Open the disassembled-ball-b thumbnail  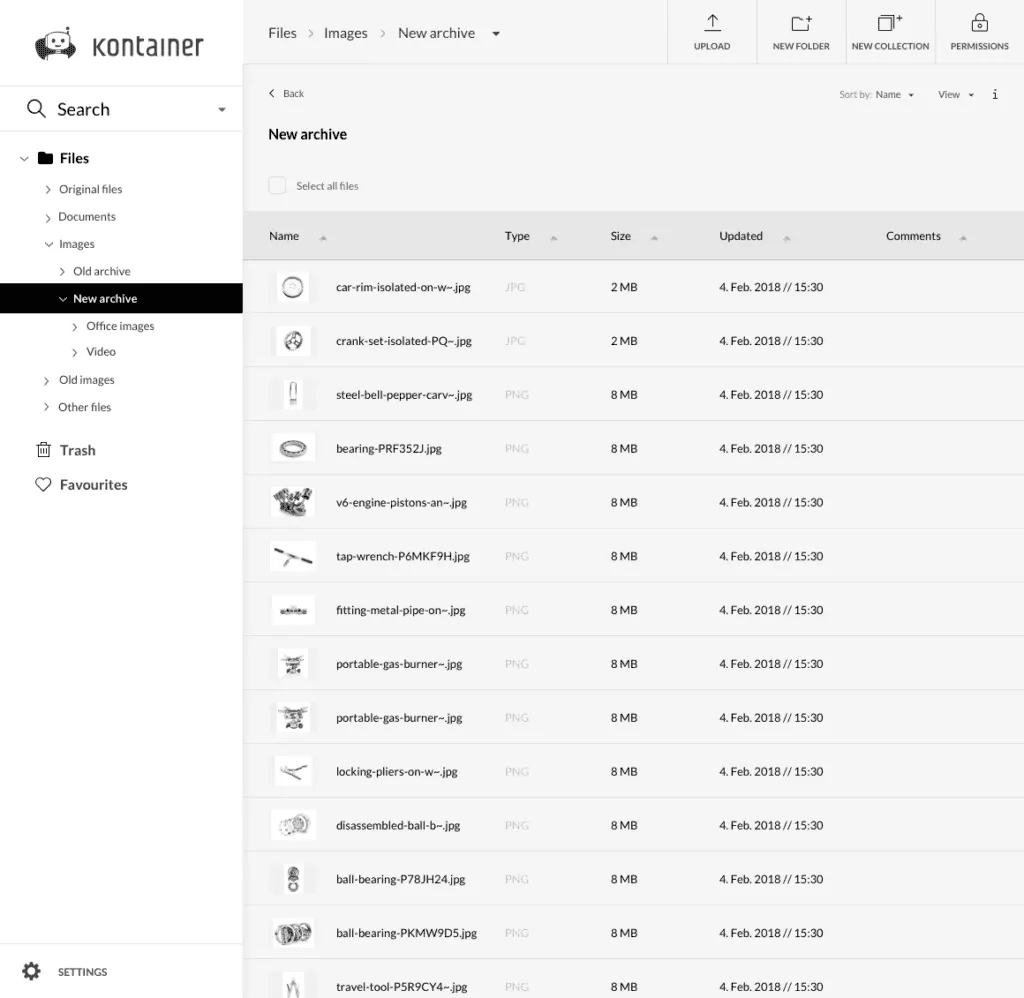[x=293, y=825]
